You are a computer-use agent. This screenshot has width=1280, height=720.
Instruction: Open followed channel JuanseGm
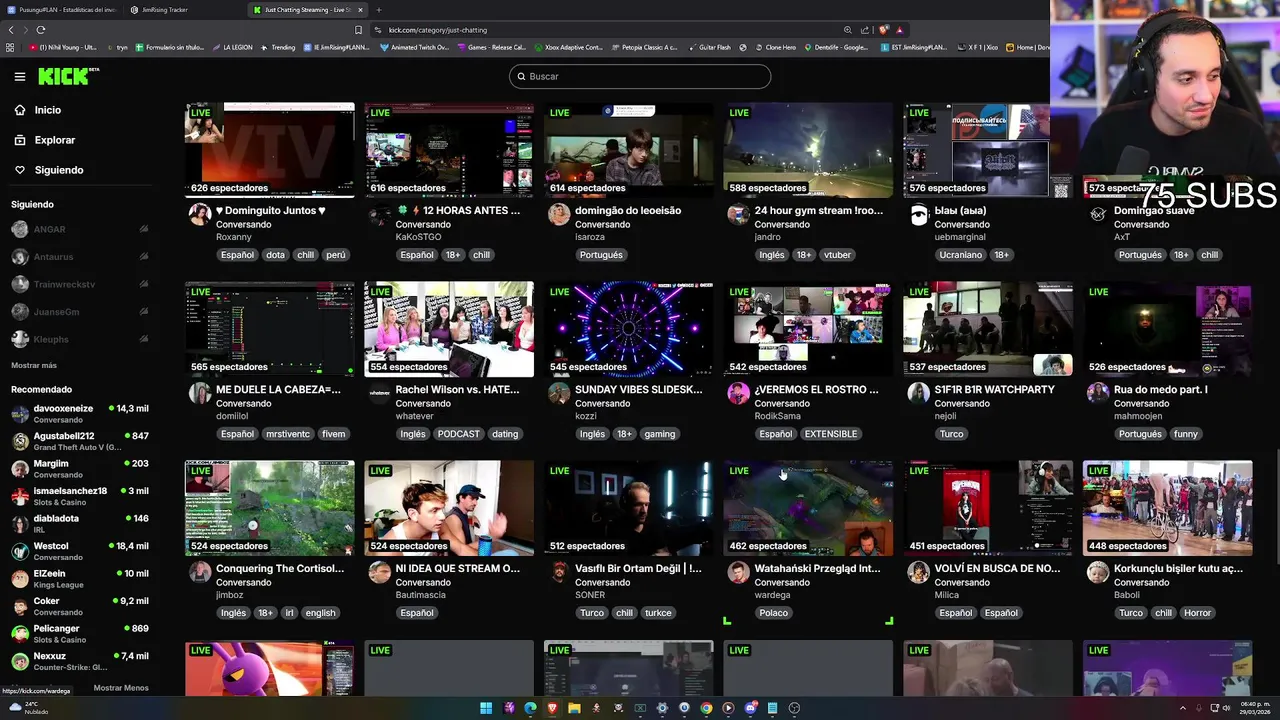click(x=80, y=312)
